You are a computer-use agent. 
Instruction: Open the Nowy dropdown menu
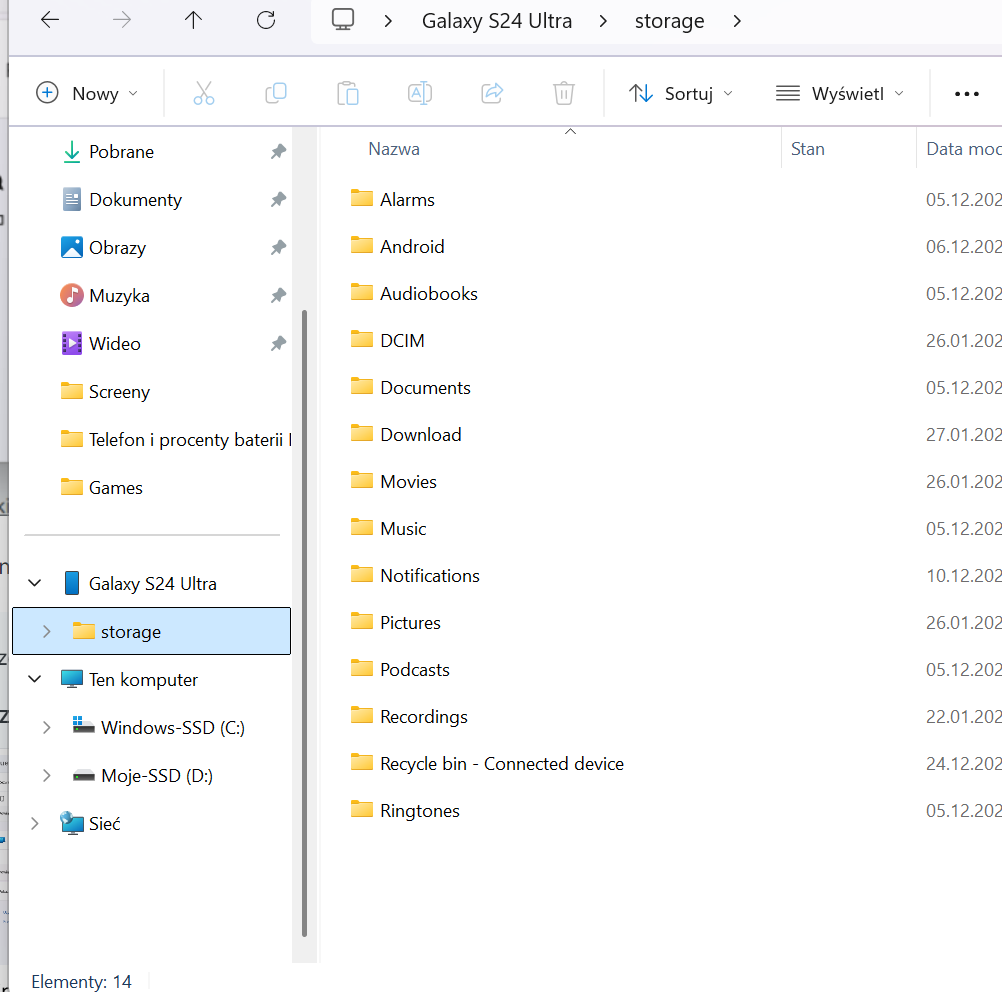pos(87,94)
